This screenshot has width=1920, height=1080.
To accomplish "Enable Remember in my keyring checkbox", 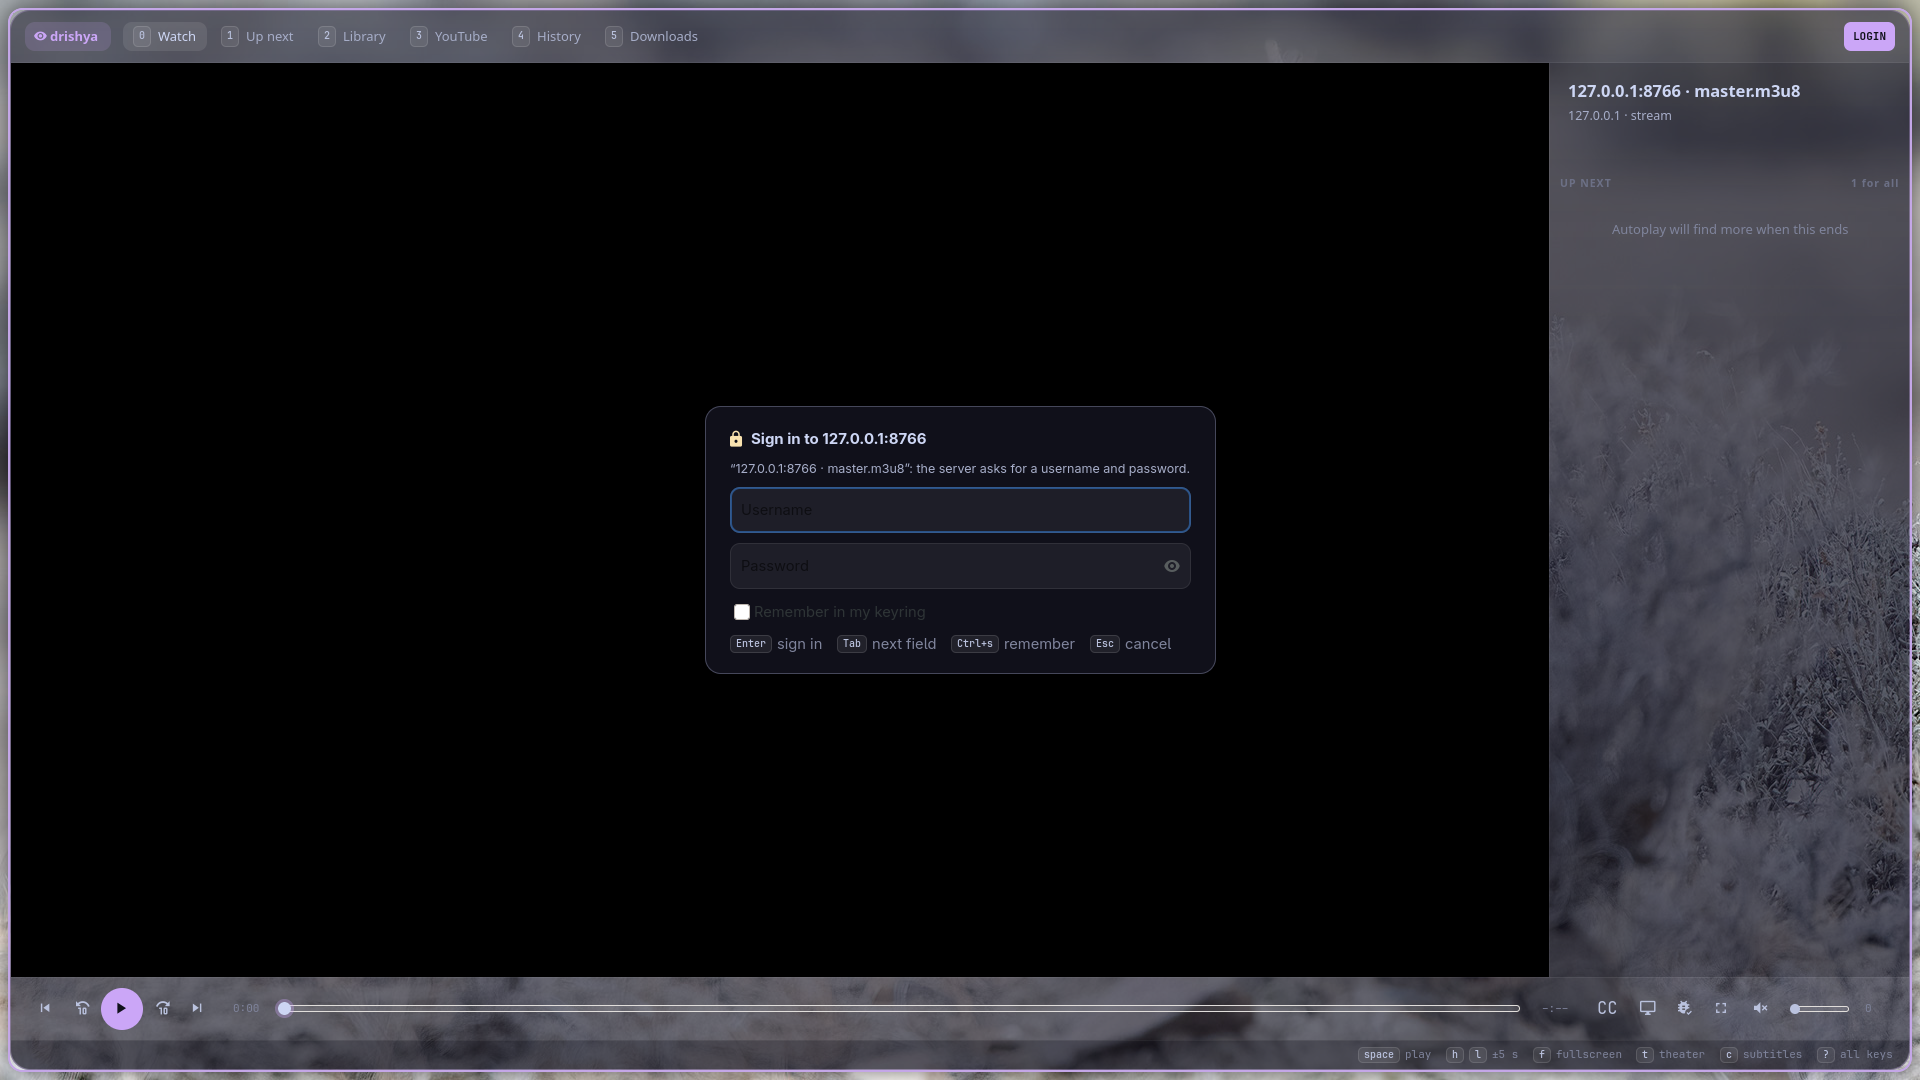I will [x=742, y=612].
